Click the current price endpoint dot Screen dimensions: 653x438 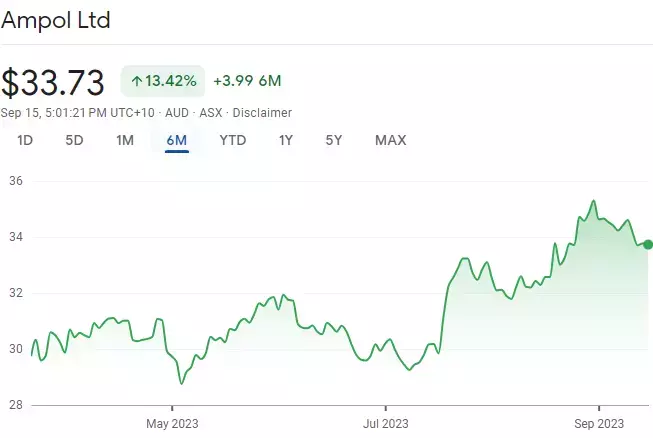click(x=648, y=245)
